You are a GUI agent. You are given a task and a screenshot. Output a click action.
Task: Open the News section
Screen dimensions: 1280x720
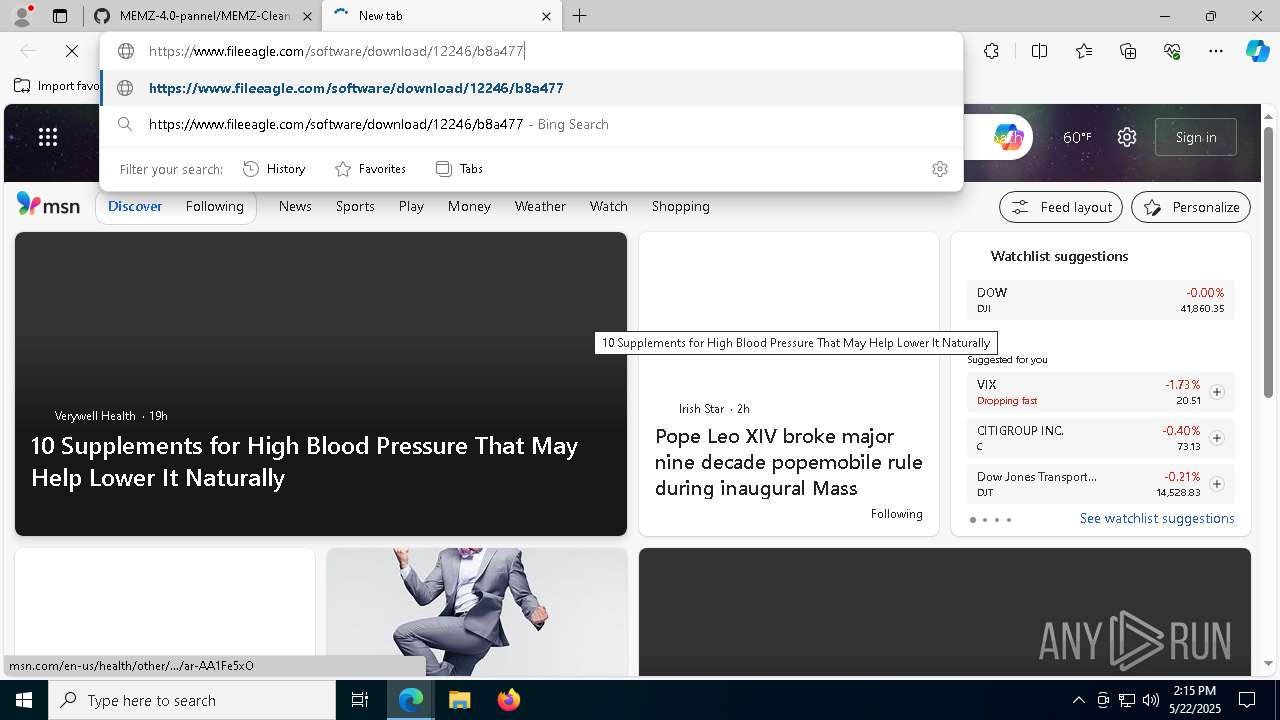[x=295, y=206]
